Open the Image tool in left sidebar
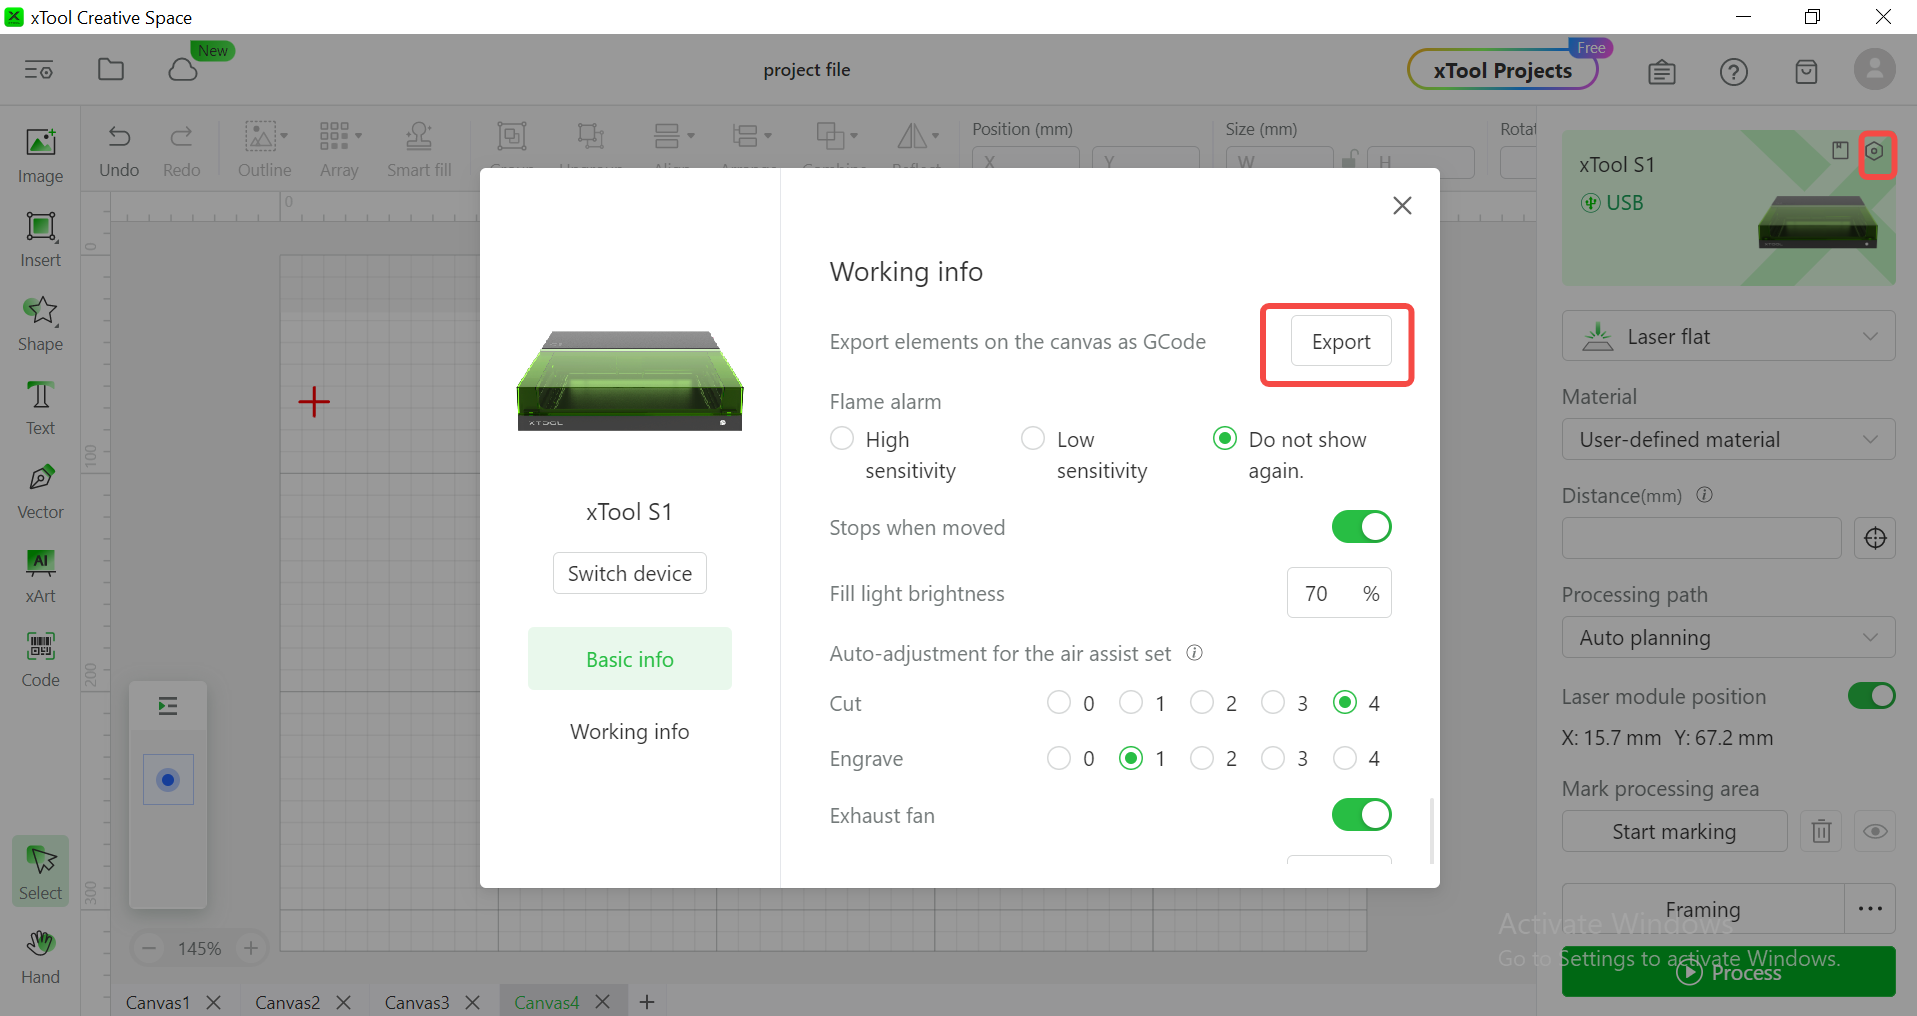1917x1016 pixels. [40, 156]
